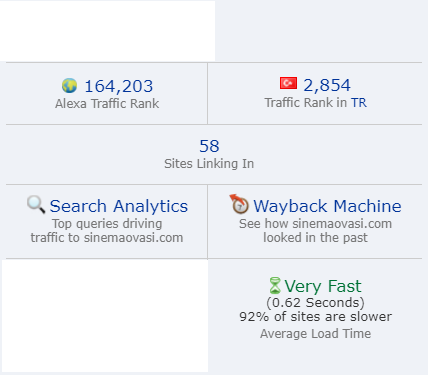Click the Alexa Traffic Rank caption
Screen dimensions: 430x375
[x=107, y=104]
